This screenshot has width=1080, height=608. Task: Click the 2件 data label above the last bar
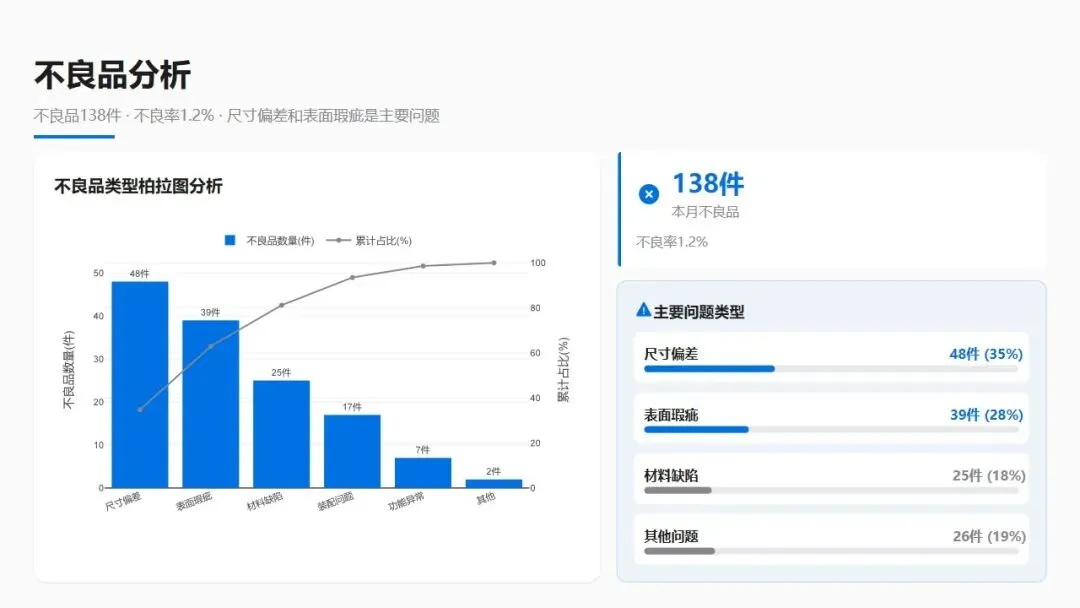tap(493, 472)
